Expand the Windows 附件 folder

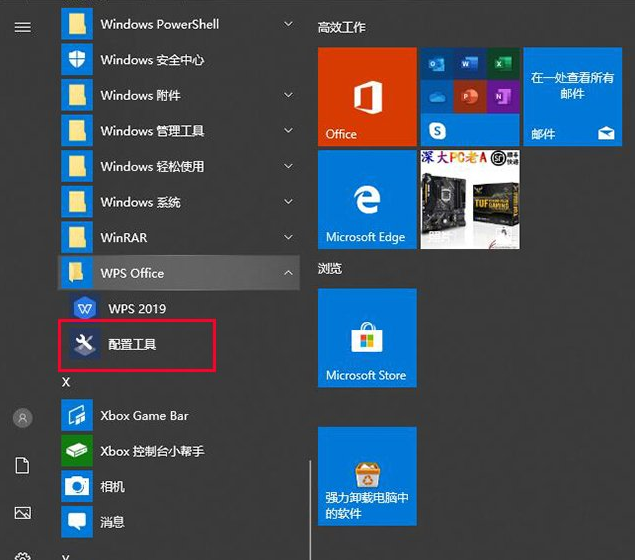pyautogui.click(x=180, y=95)
